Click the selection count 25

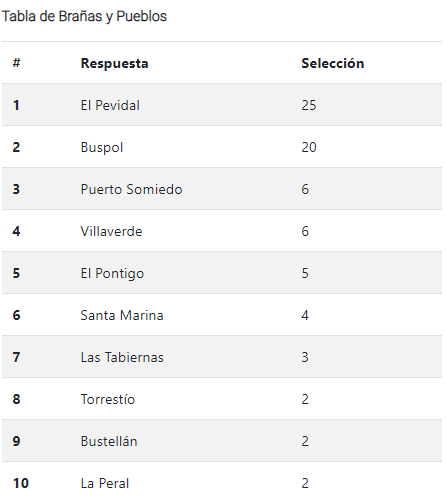309,105
